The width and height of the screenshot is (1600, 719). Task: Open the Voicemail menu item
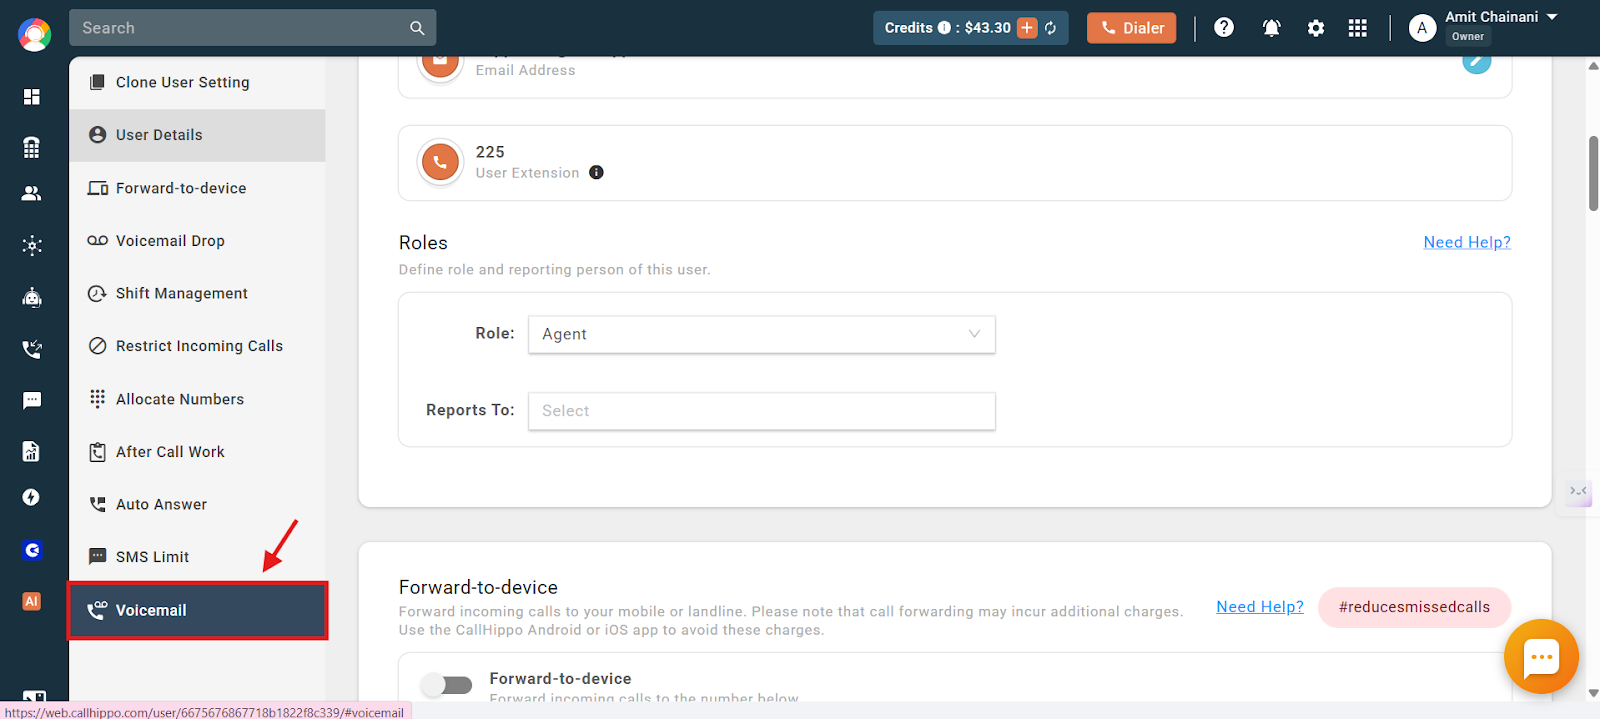tap(198, 610)
